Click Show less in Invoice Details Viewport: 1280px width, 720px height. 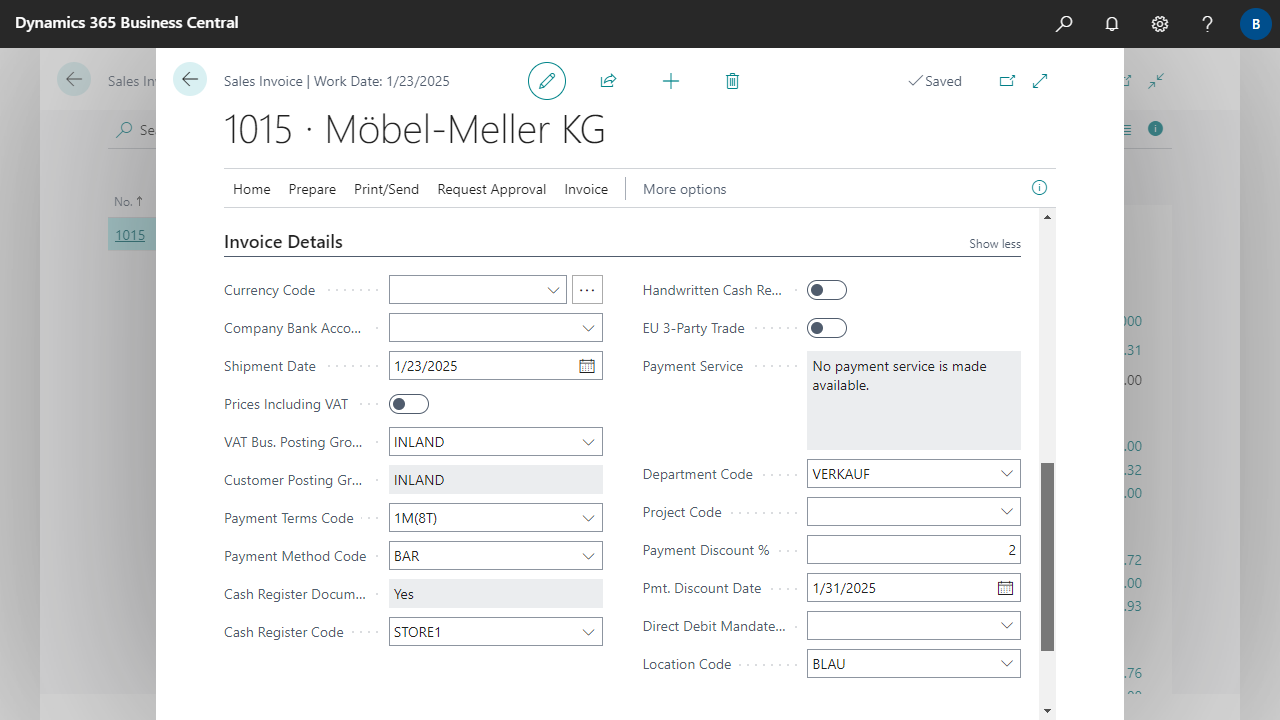(x=994, y=244)
